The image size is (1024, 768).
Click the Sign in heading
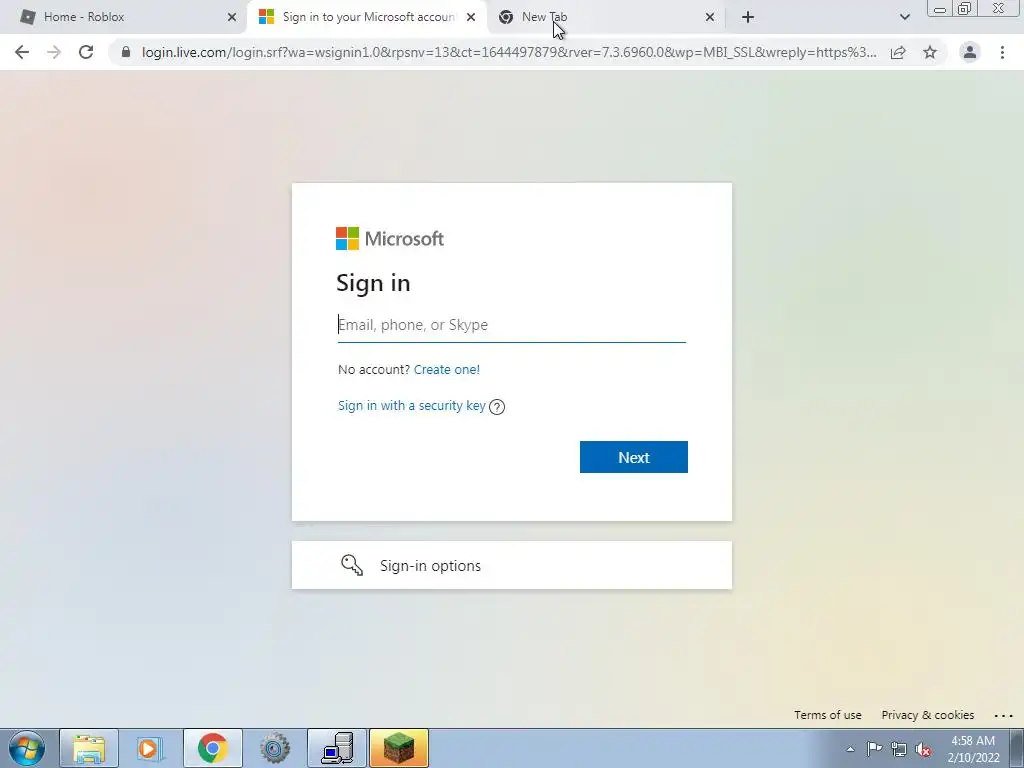pyautogui.click(x=373, y=283)
